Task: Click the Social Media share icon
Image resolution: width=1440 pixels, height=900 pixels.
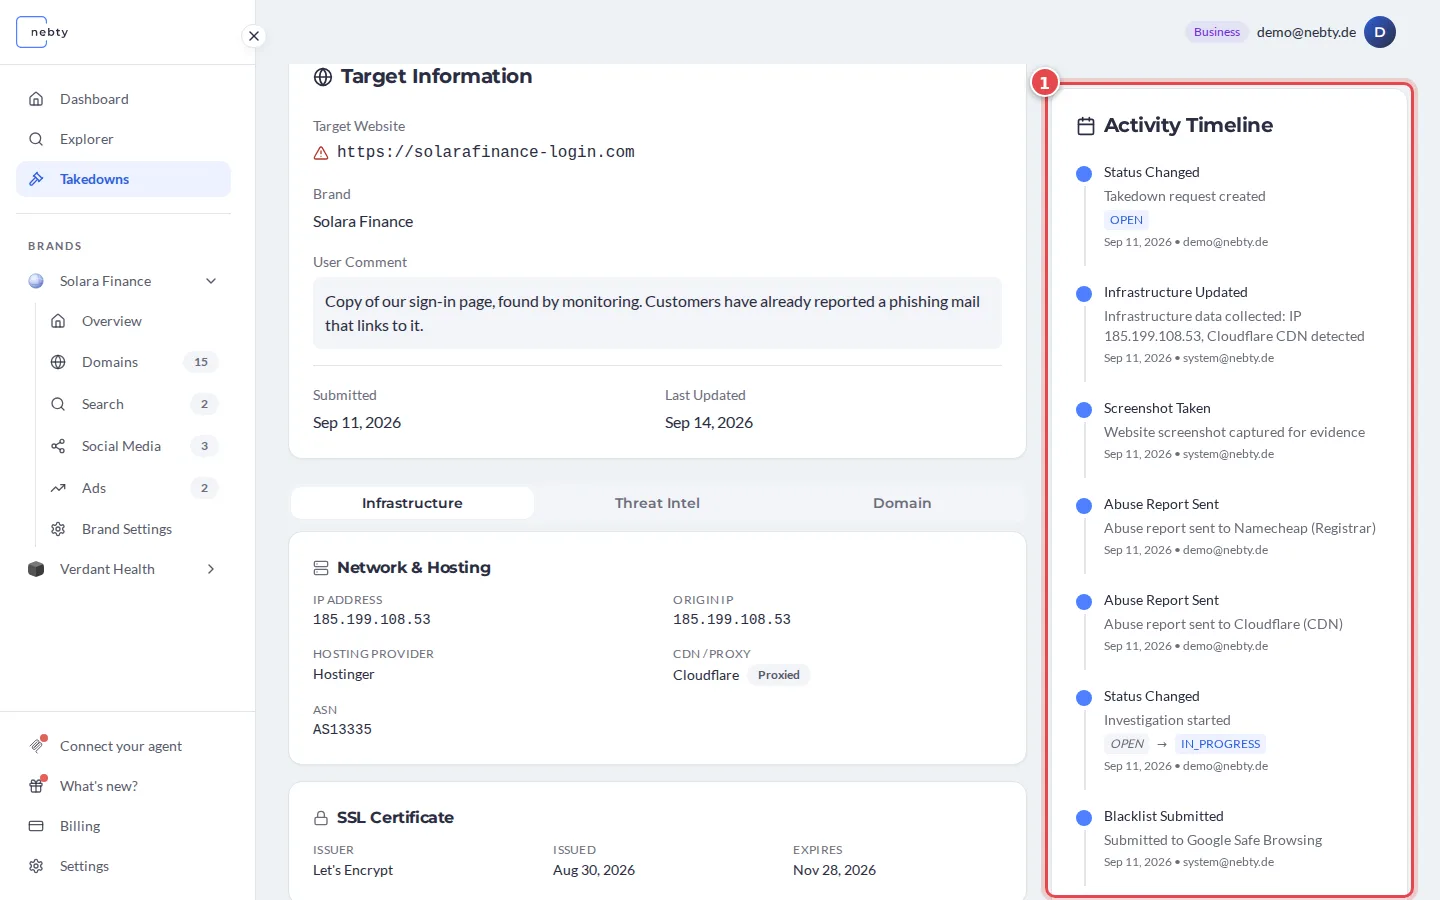Action: click(x=58, y=446)
